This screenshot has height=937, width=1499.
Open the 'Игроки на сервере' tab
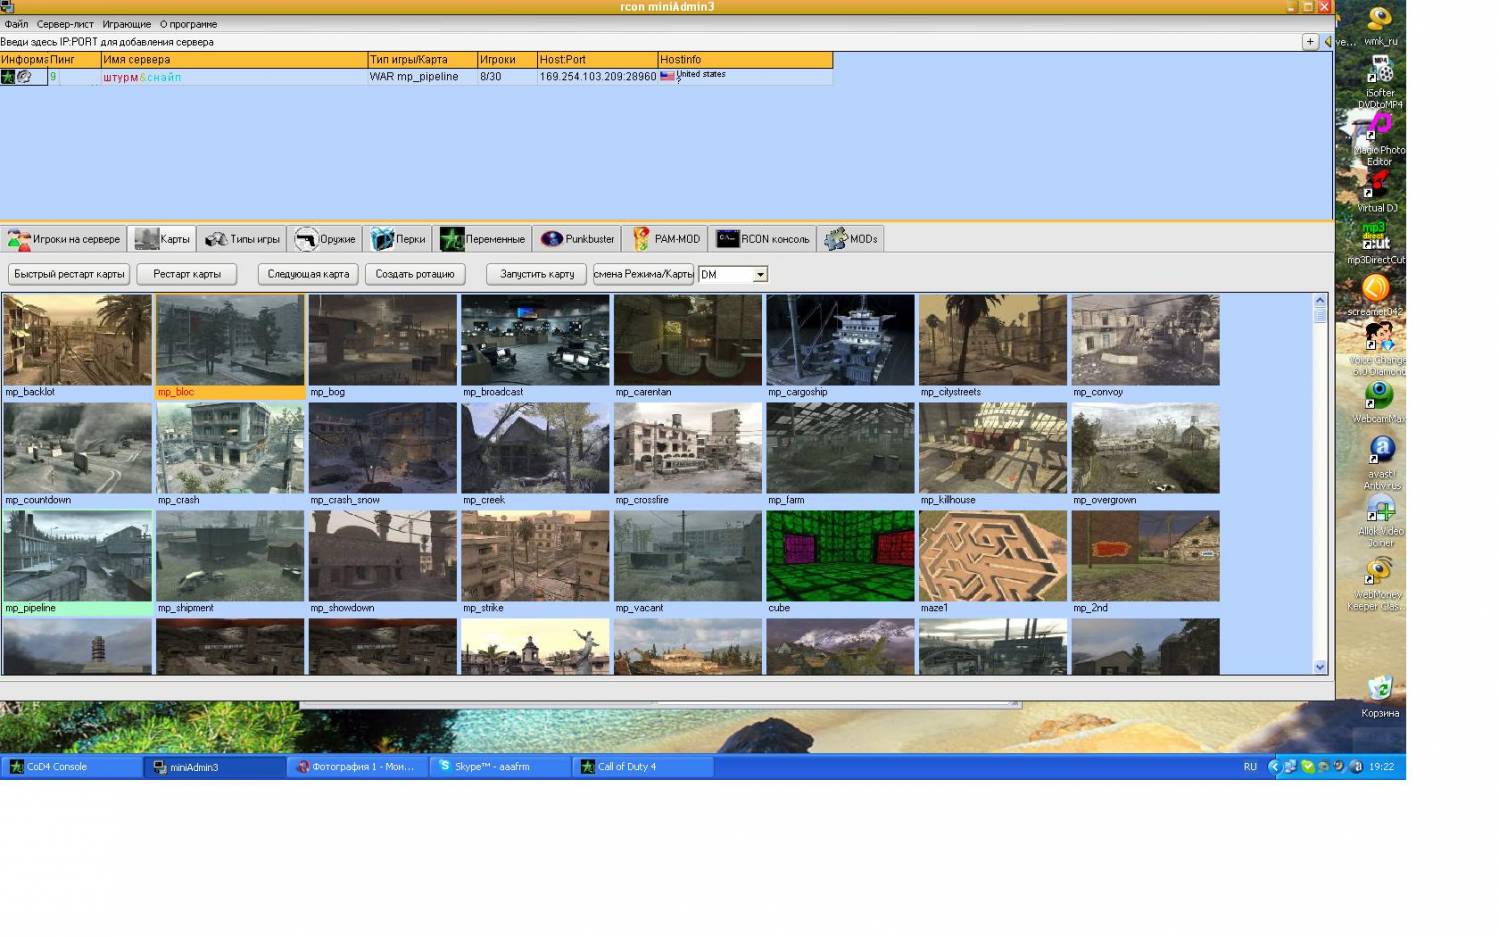[64, 239]
